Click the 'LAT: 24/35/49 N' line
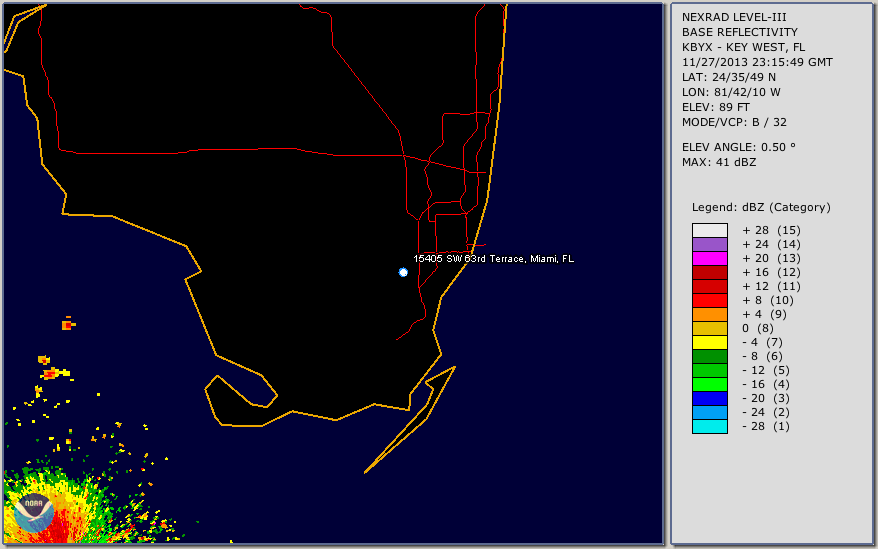This screenshot has height=549, width=878. tap(728, 77)
